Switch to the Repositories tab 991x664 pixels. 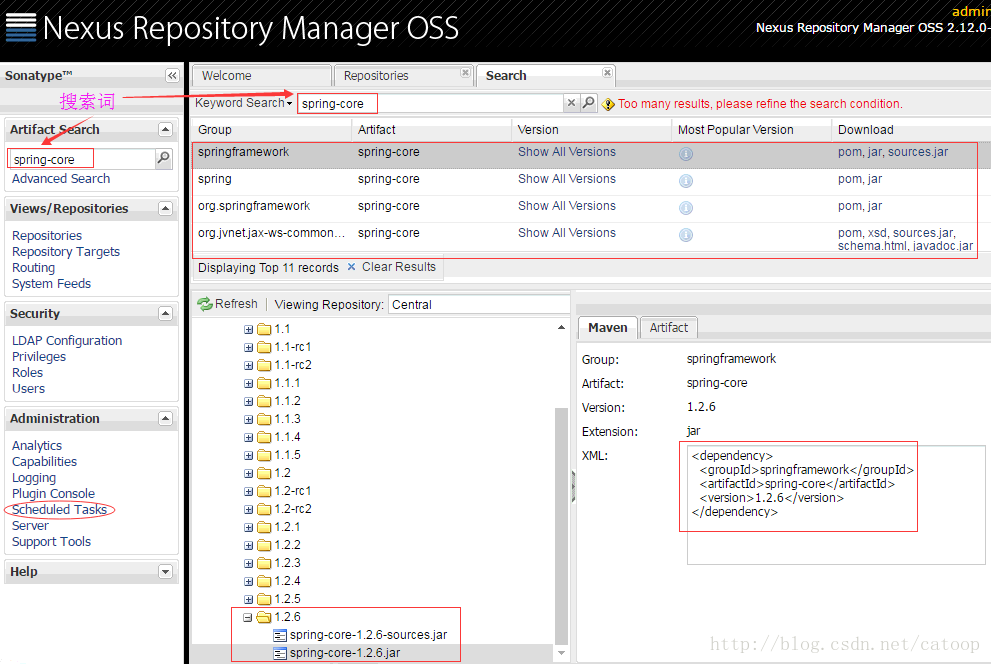tap(403, 76)
